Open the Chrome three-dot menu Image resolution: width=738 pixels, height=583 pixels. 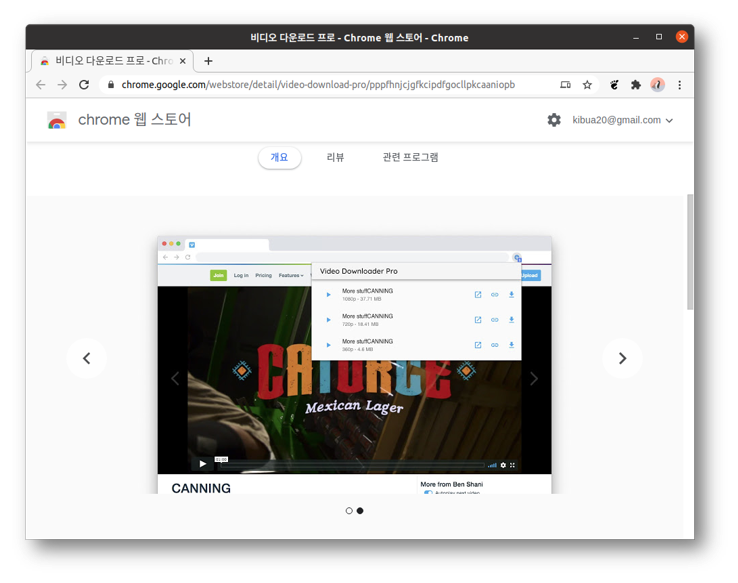[x=679, y=85]
